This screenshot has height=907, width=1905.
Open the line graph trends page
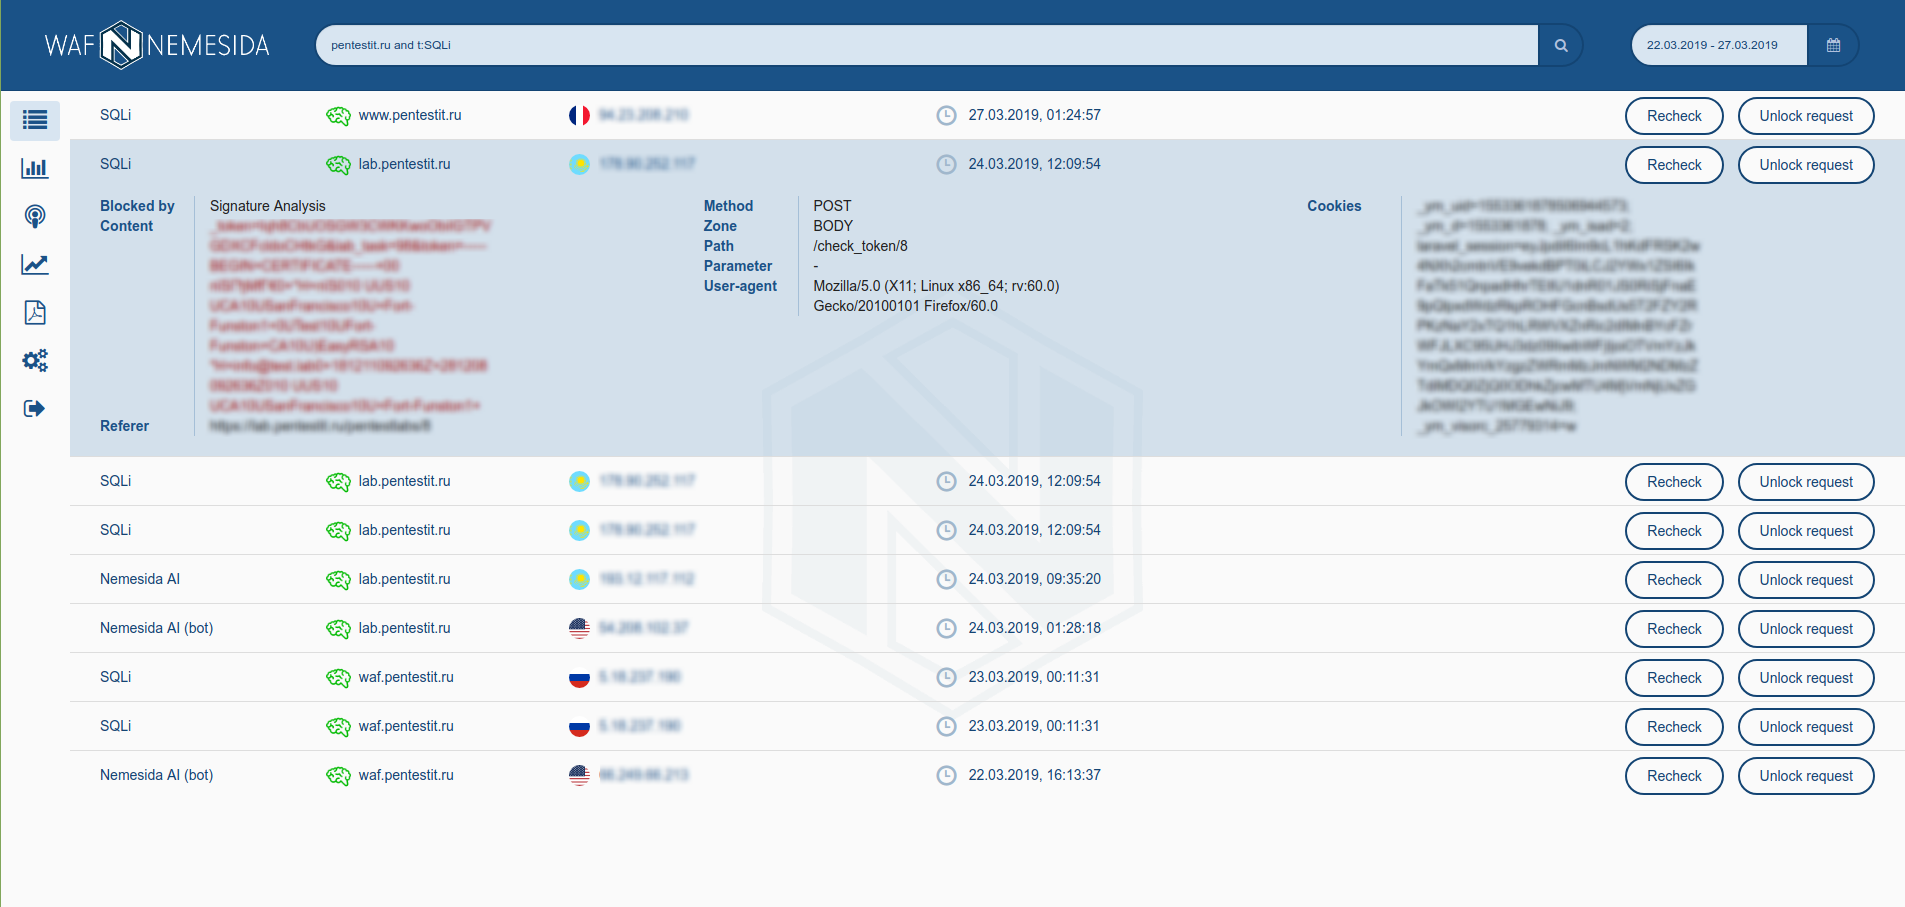35,264
